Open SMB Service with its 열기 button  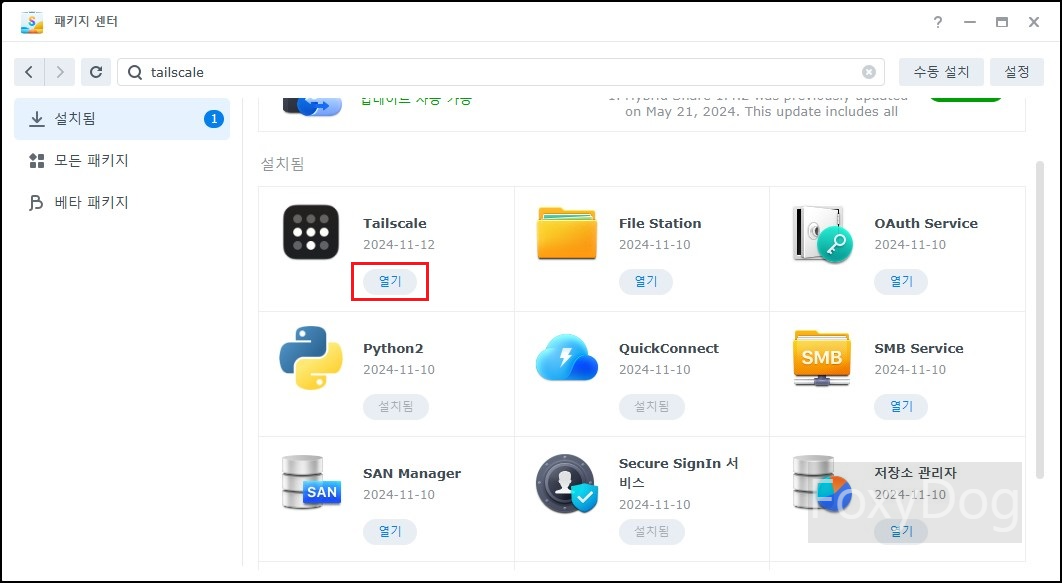[x=901, y=407]
